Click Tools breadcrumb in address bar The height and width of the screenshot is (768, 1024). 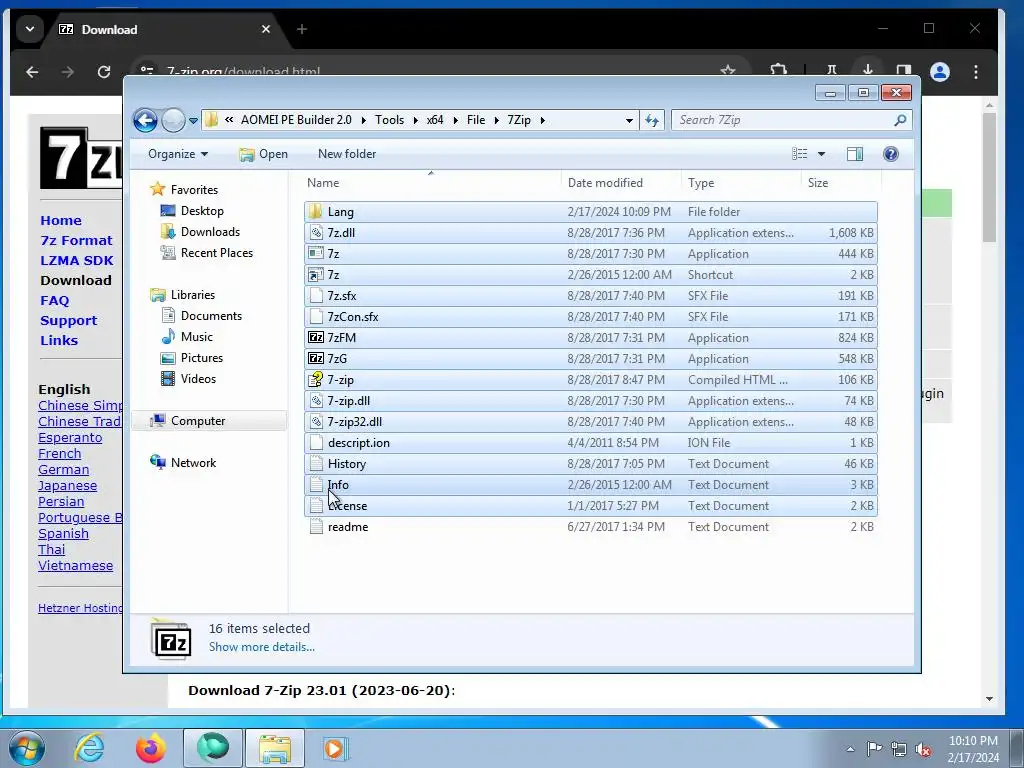(389, 120)
